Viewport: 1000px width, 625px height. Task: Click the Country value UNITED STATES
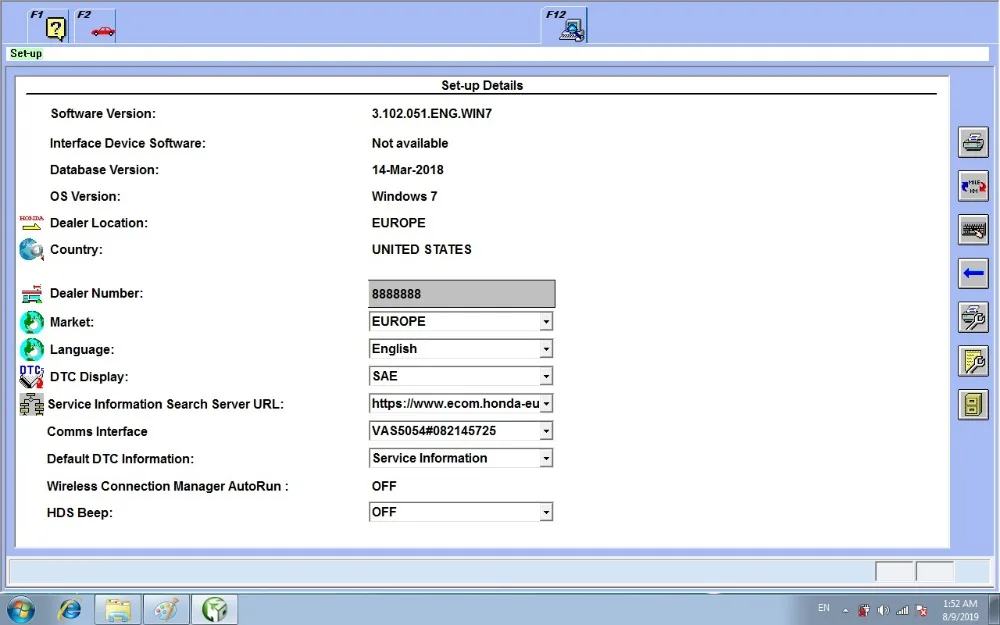422,249
